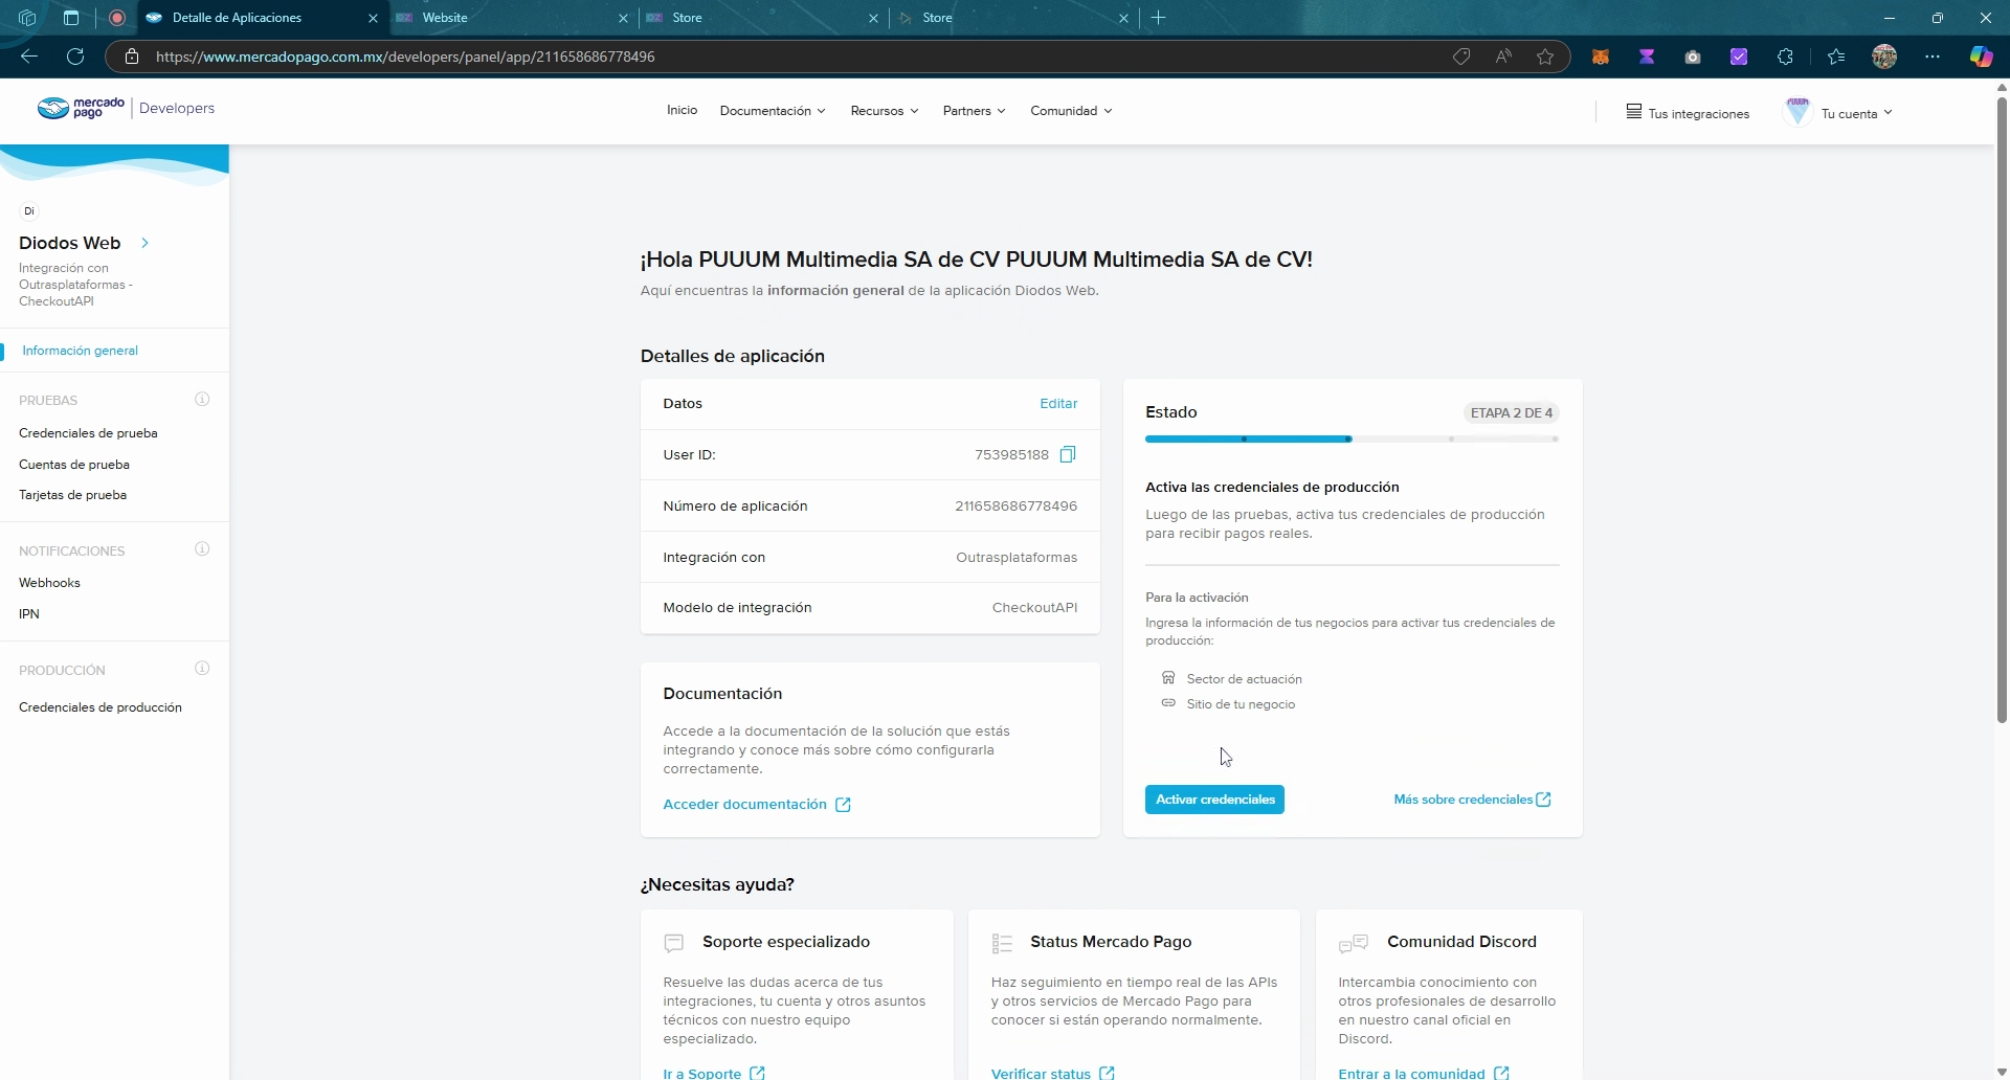
Task: Expand the Recursos dropdown menu
Action: tap(884, 111)
